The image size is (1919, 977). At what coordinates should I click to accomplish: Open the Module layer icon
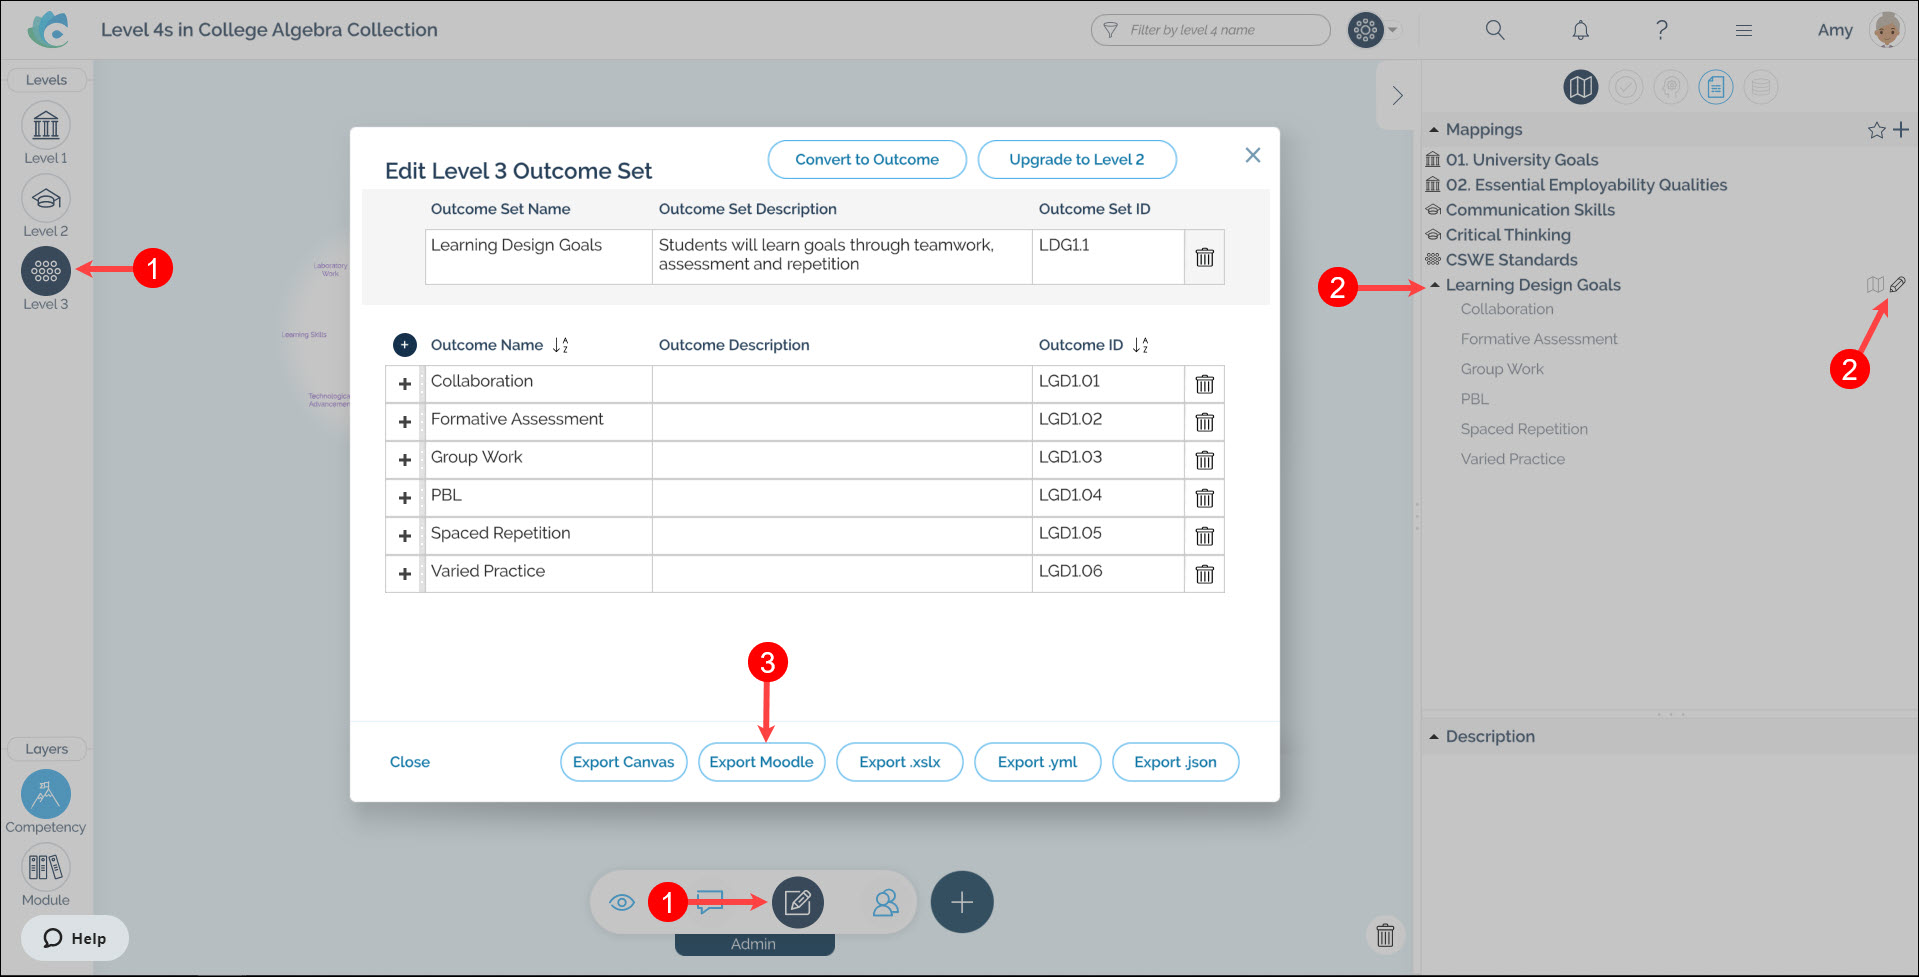pyautogui.click(x=46, y=868)
